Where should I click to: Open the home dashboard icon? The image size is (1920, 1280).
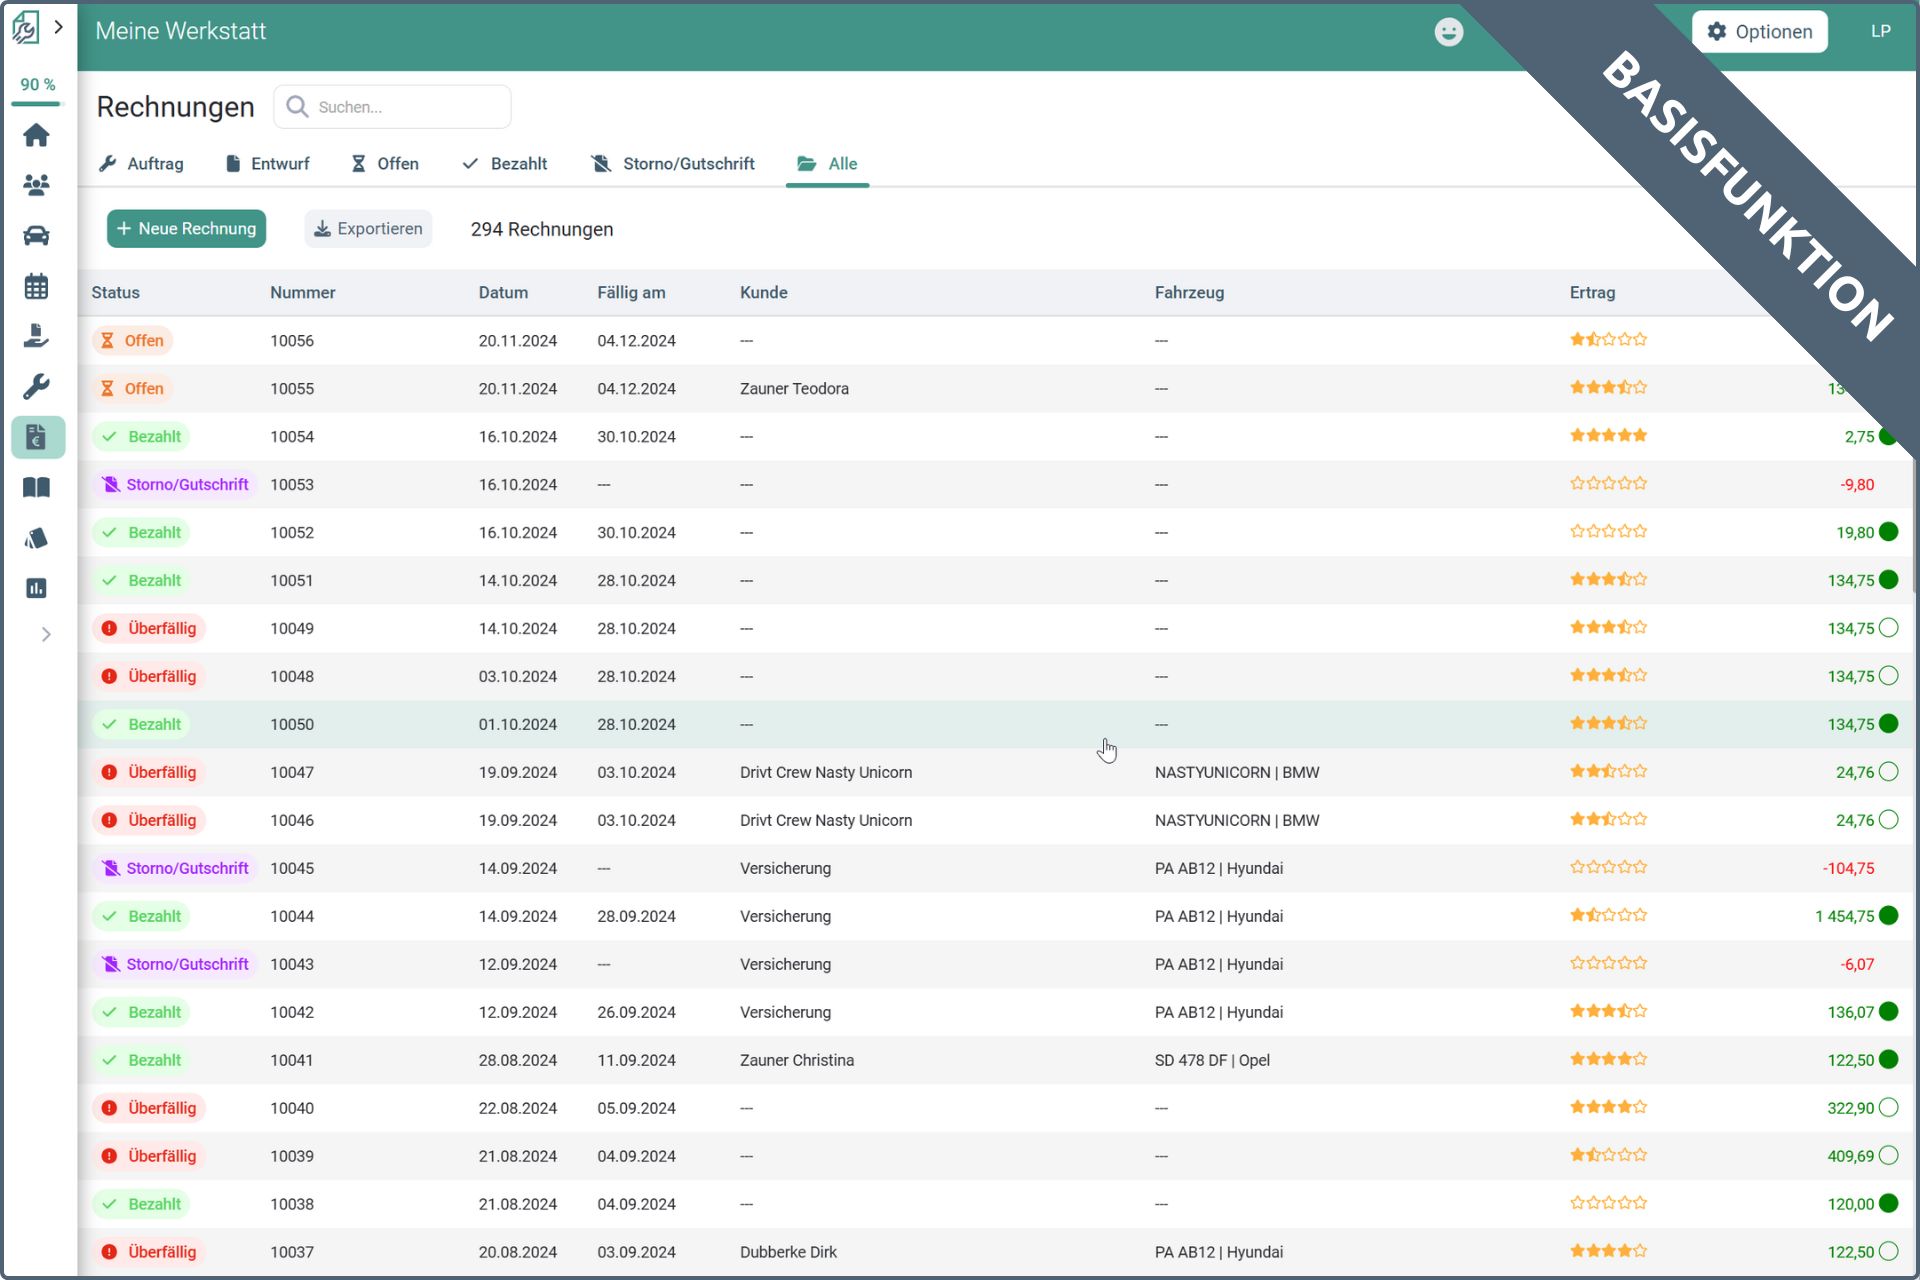click(37, 135)
